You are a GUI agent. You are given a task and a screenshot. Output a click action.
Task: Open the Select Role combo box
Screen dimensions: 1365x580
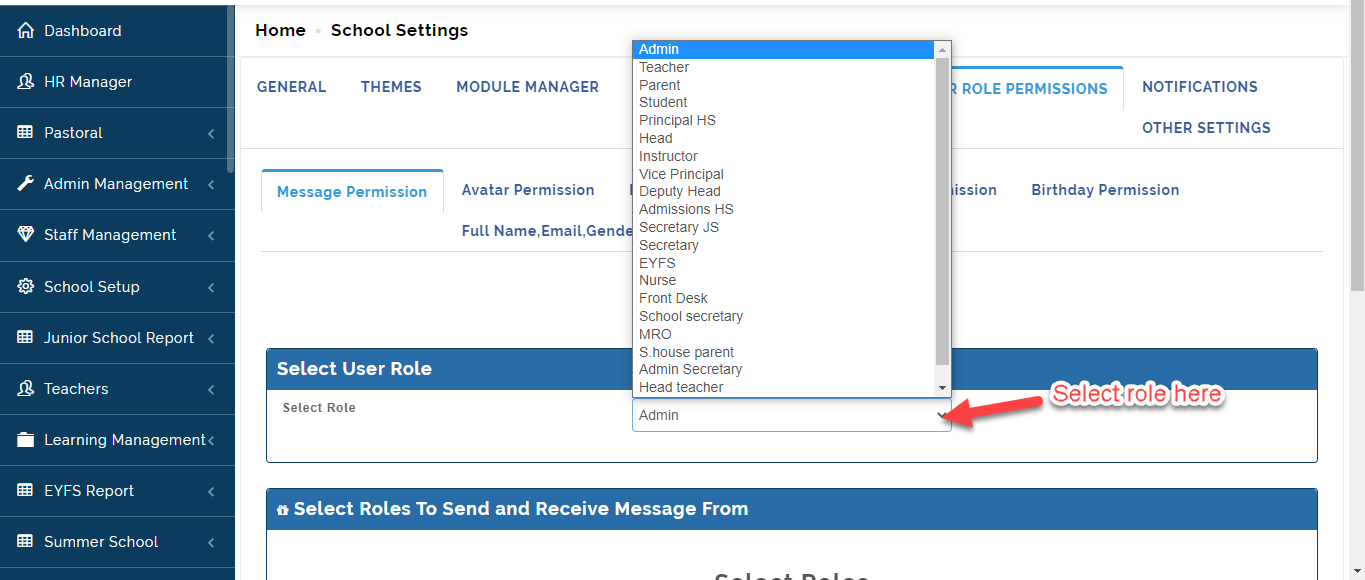[791, 415]
